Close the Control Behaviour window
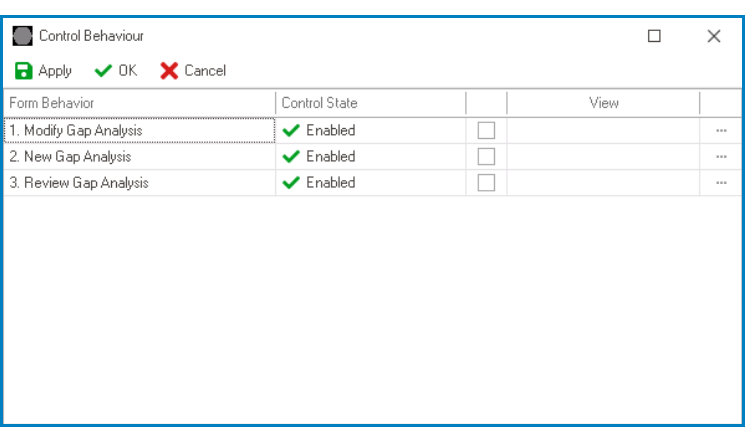Image resolution: width=745 pixels, height=427 pixels. [714, 36]
